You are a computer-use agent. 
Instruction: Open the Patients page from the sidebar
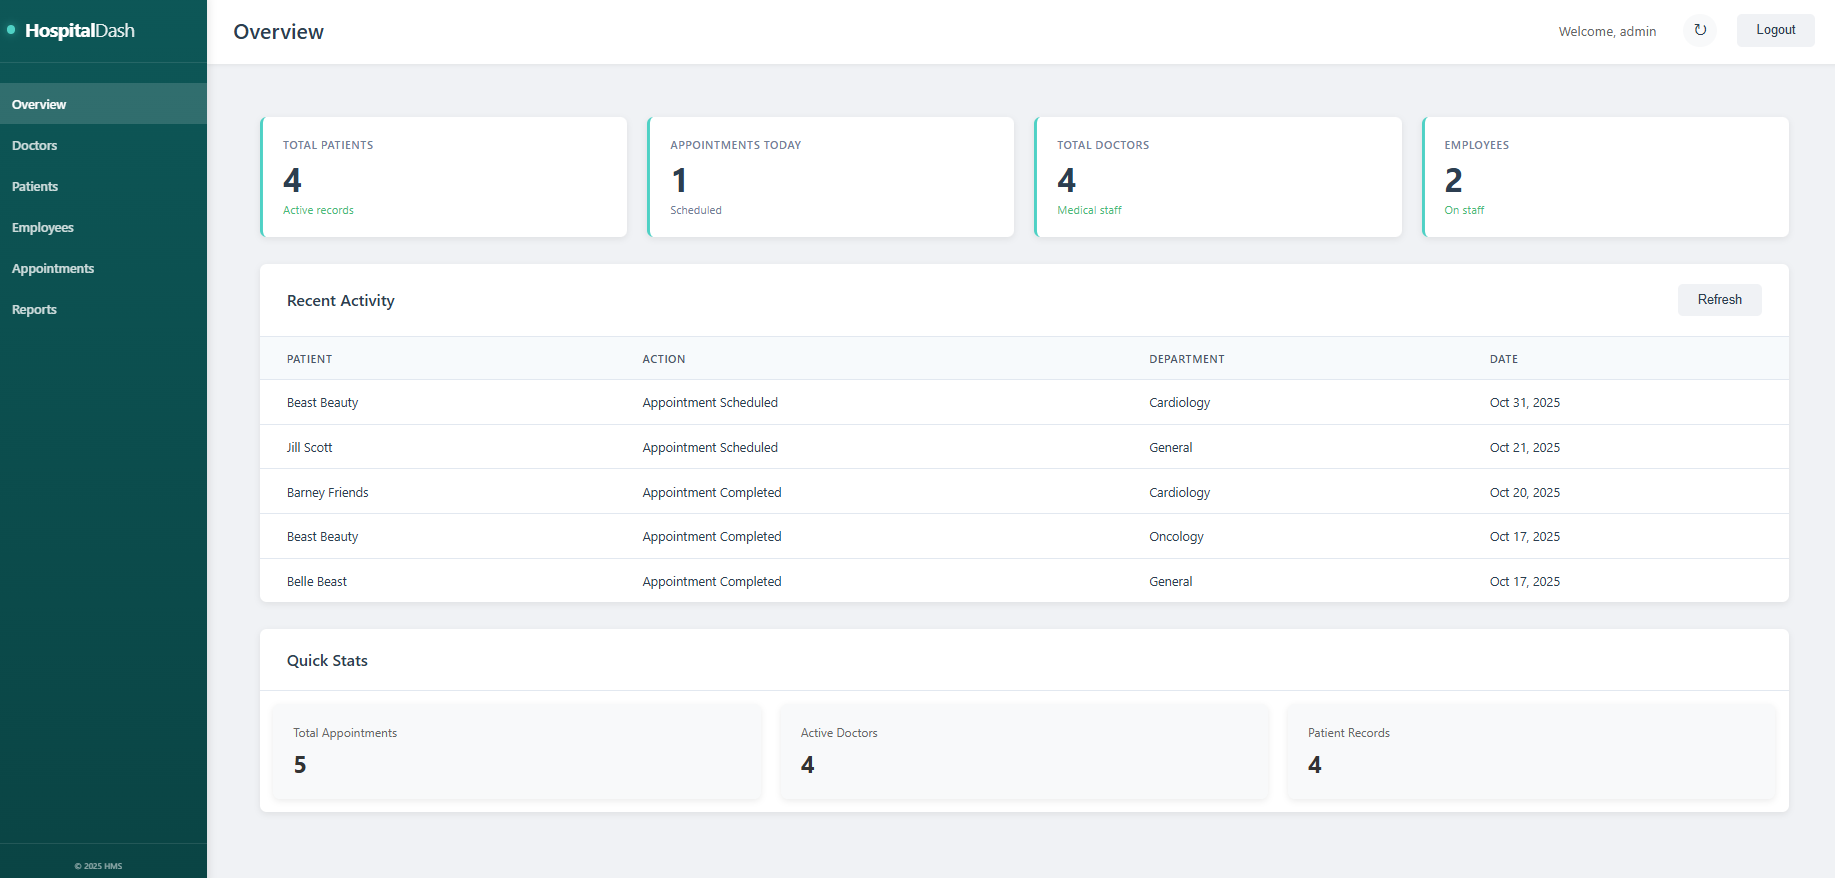coord(103,186)
